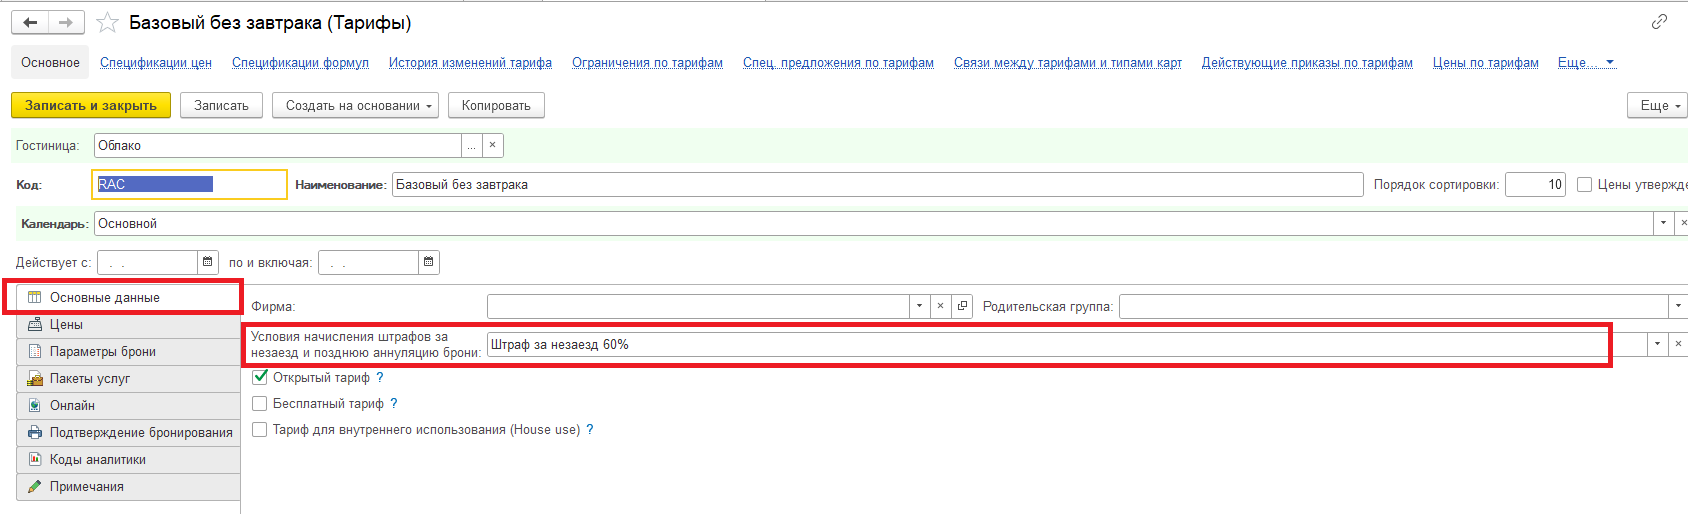Open the Коды аналитики section
This screenshot has height=514, width=1688.
pos(128,459)
